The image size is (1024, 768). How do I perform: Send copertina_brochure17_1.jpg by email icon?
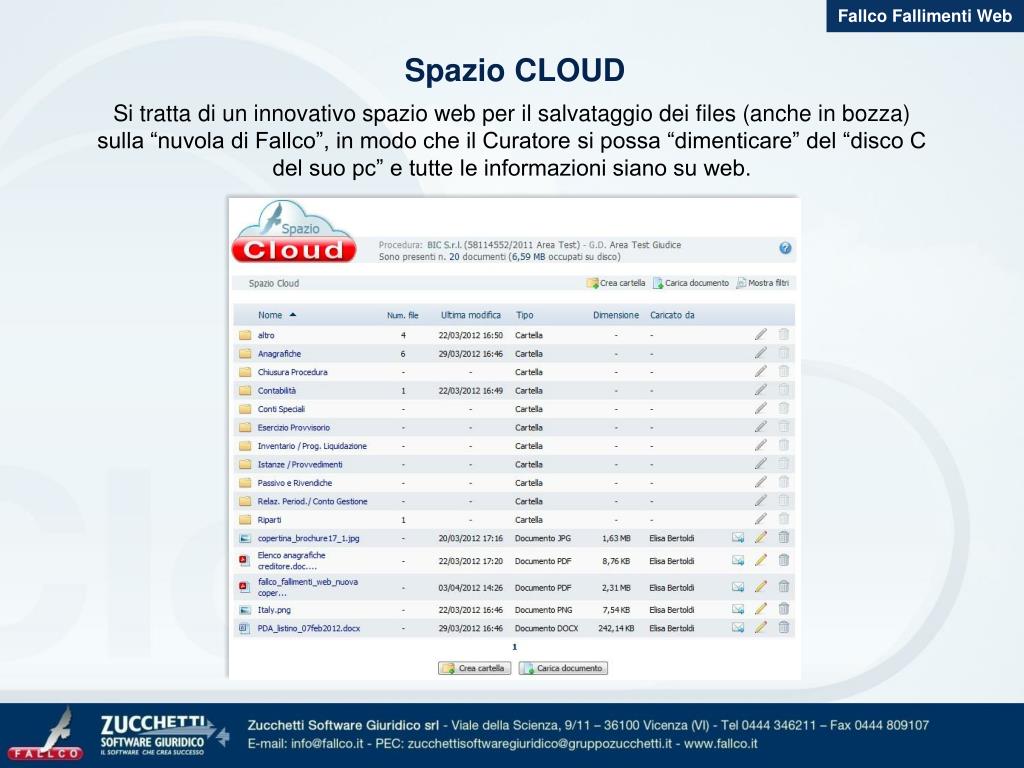[x=737, y=537]
